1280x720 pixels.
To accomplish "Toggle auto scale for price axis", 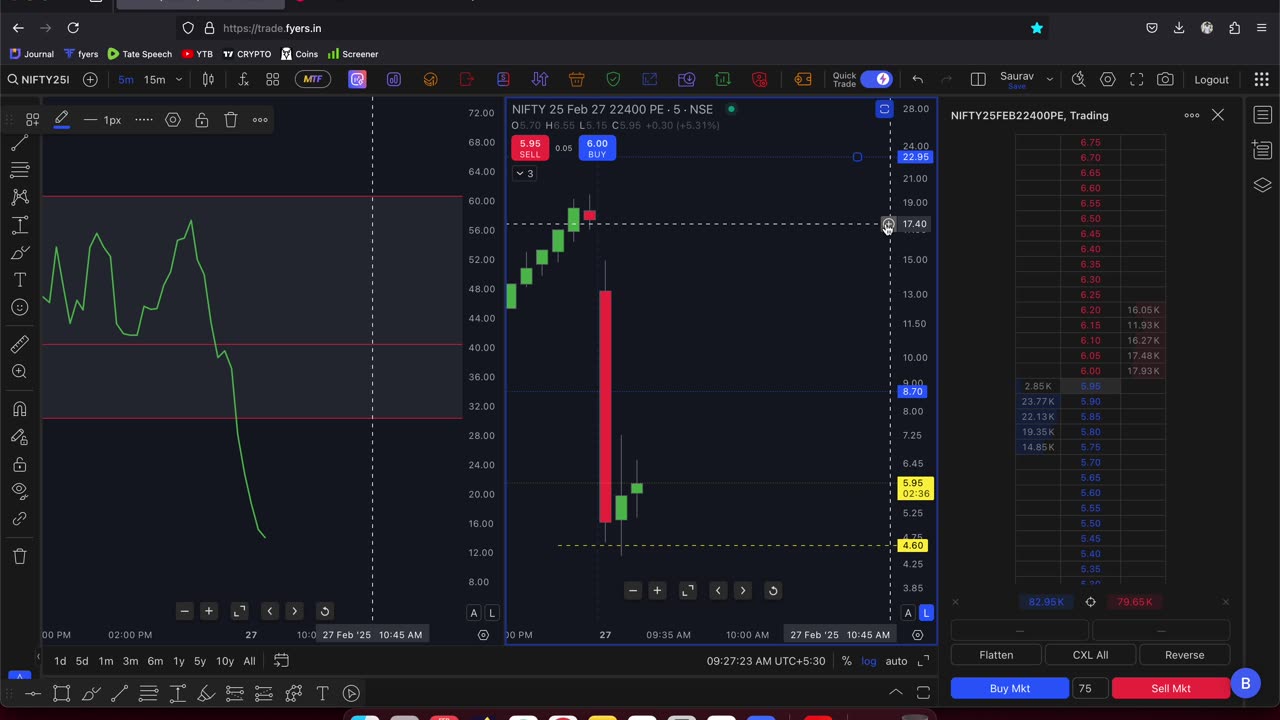I will pos(896,661).
